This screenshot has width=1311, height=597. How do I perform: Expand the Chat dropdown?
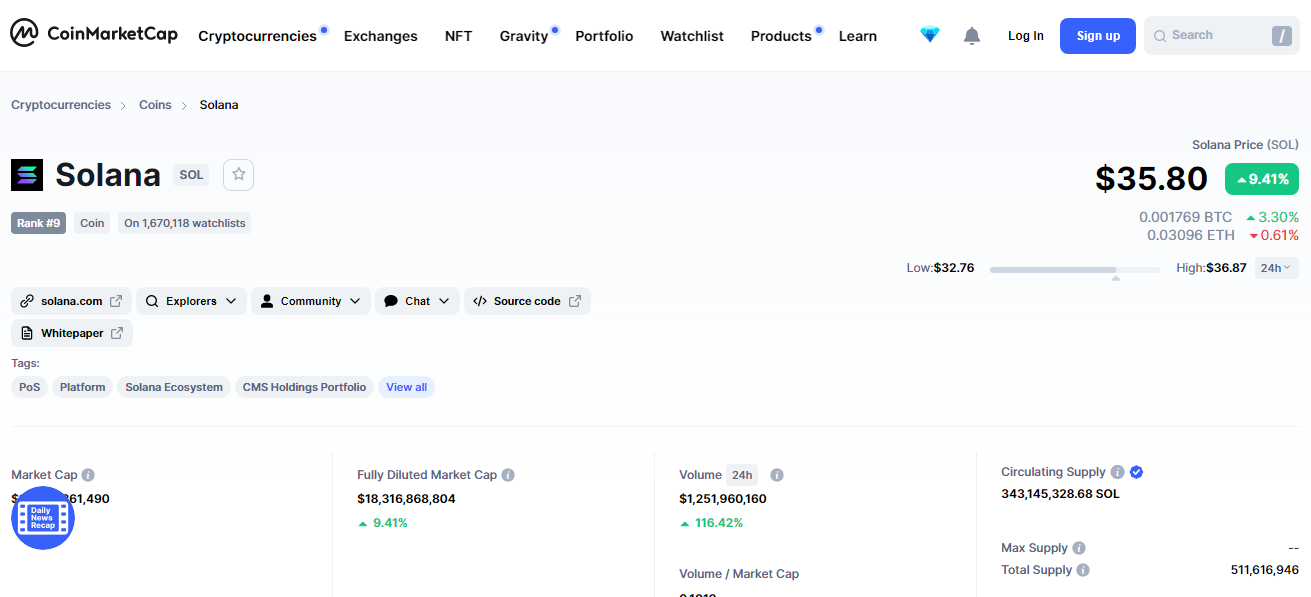[417, 301]
